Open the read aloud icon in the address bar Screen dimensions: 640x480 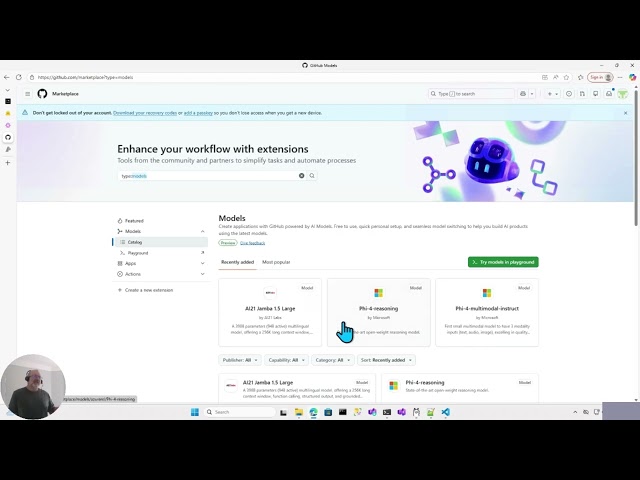tap(556, 77)
